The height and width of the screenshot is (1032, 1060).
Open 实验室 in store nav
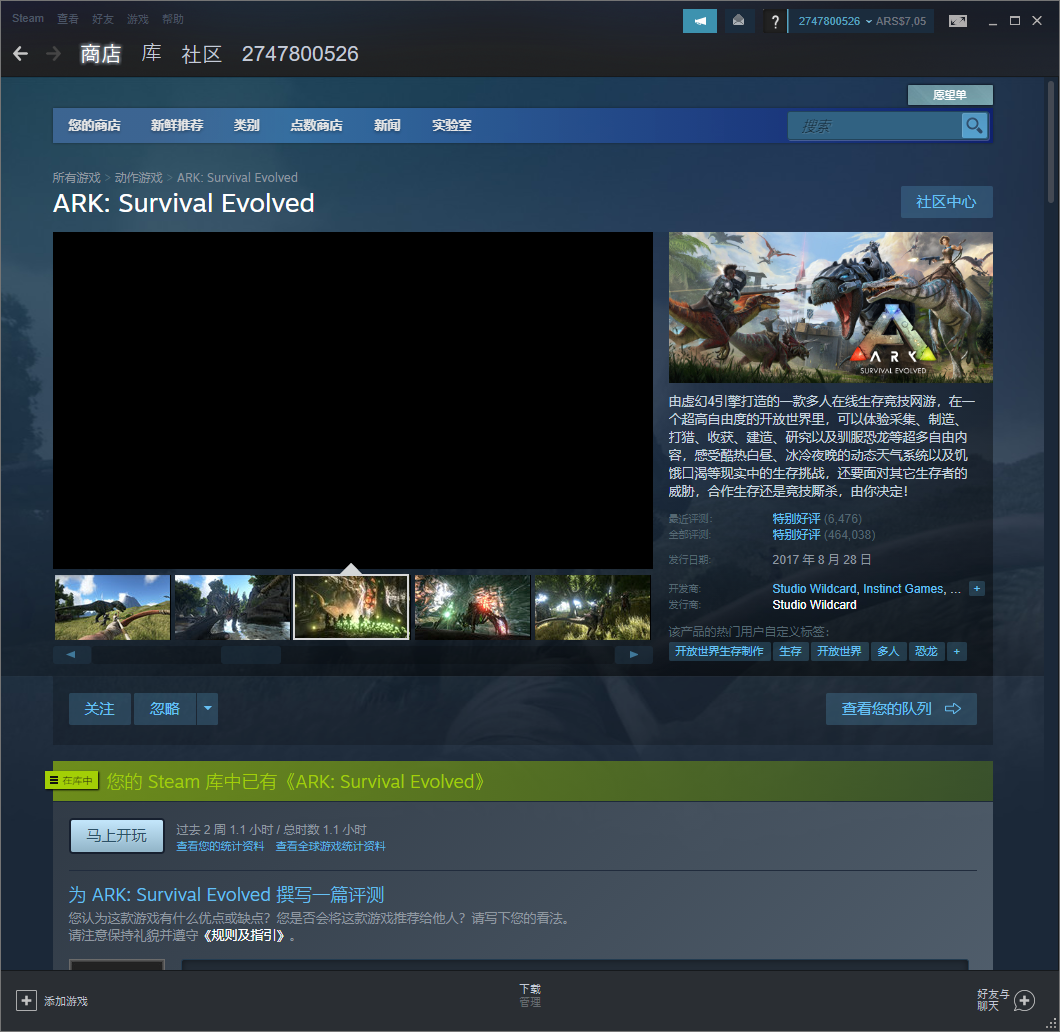[x=452, y=125]
